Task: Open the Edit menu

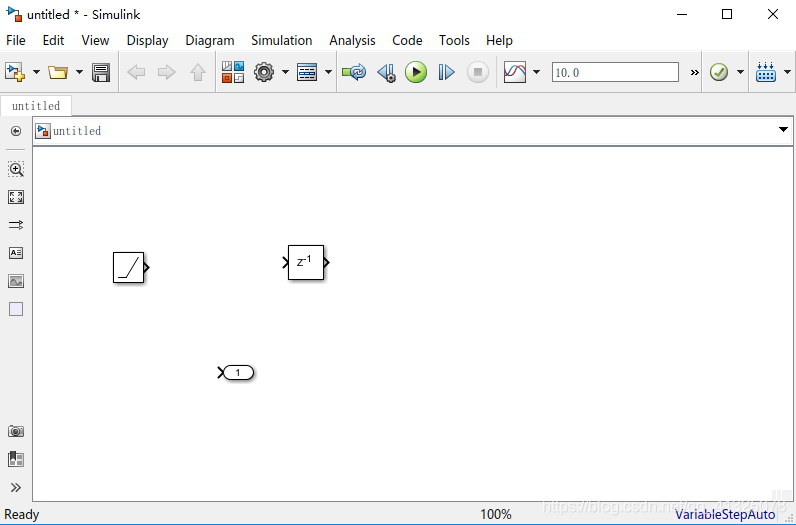Action: 53,41
